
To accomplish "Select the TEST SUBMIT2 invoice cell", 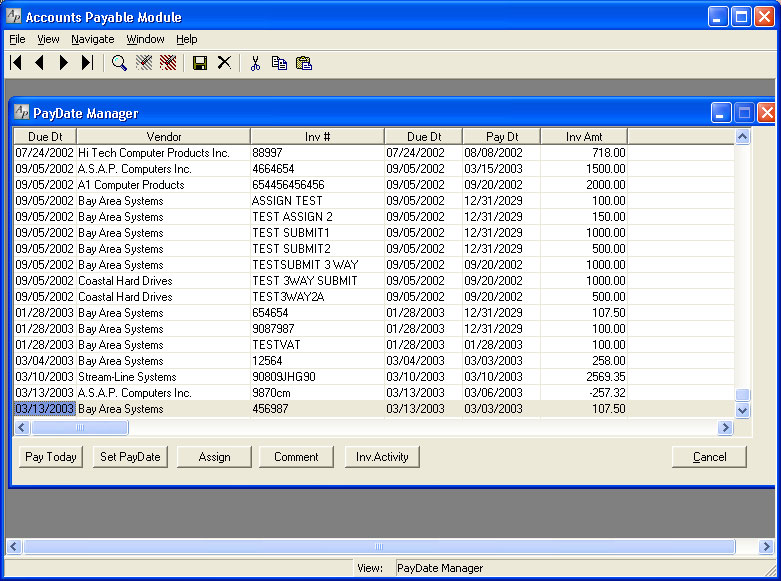I will point(317,249).
